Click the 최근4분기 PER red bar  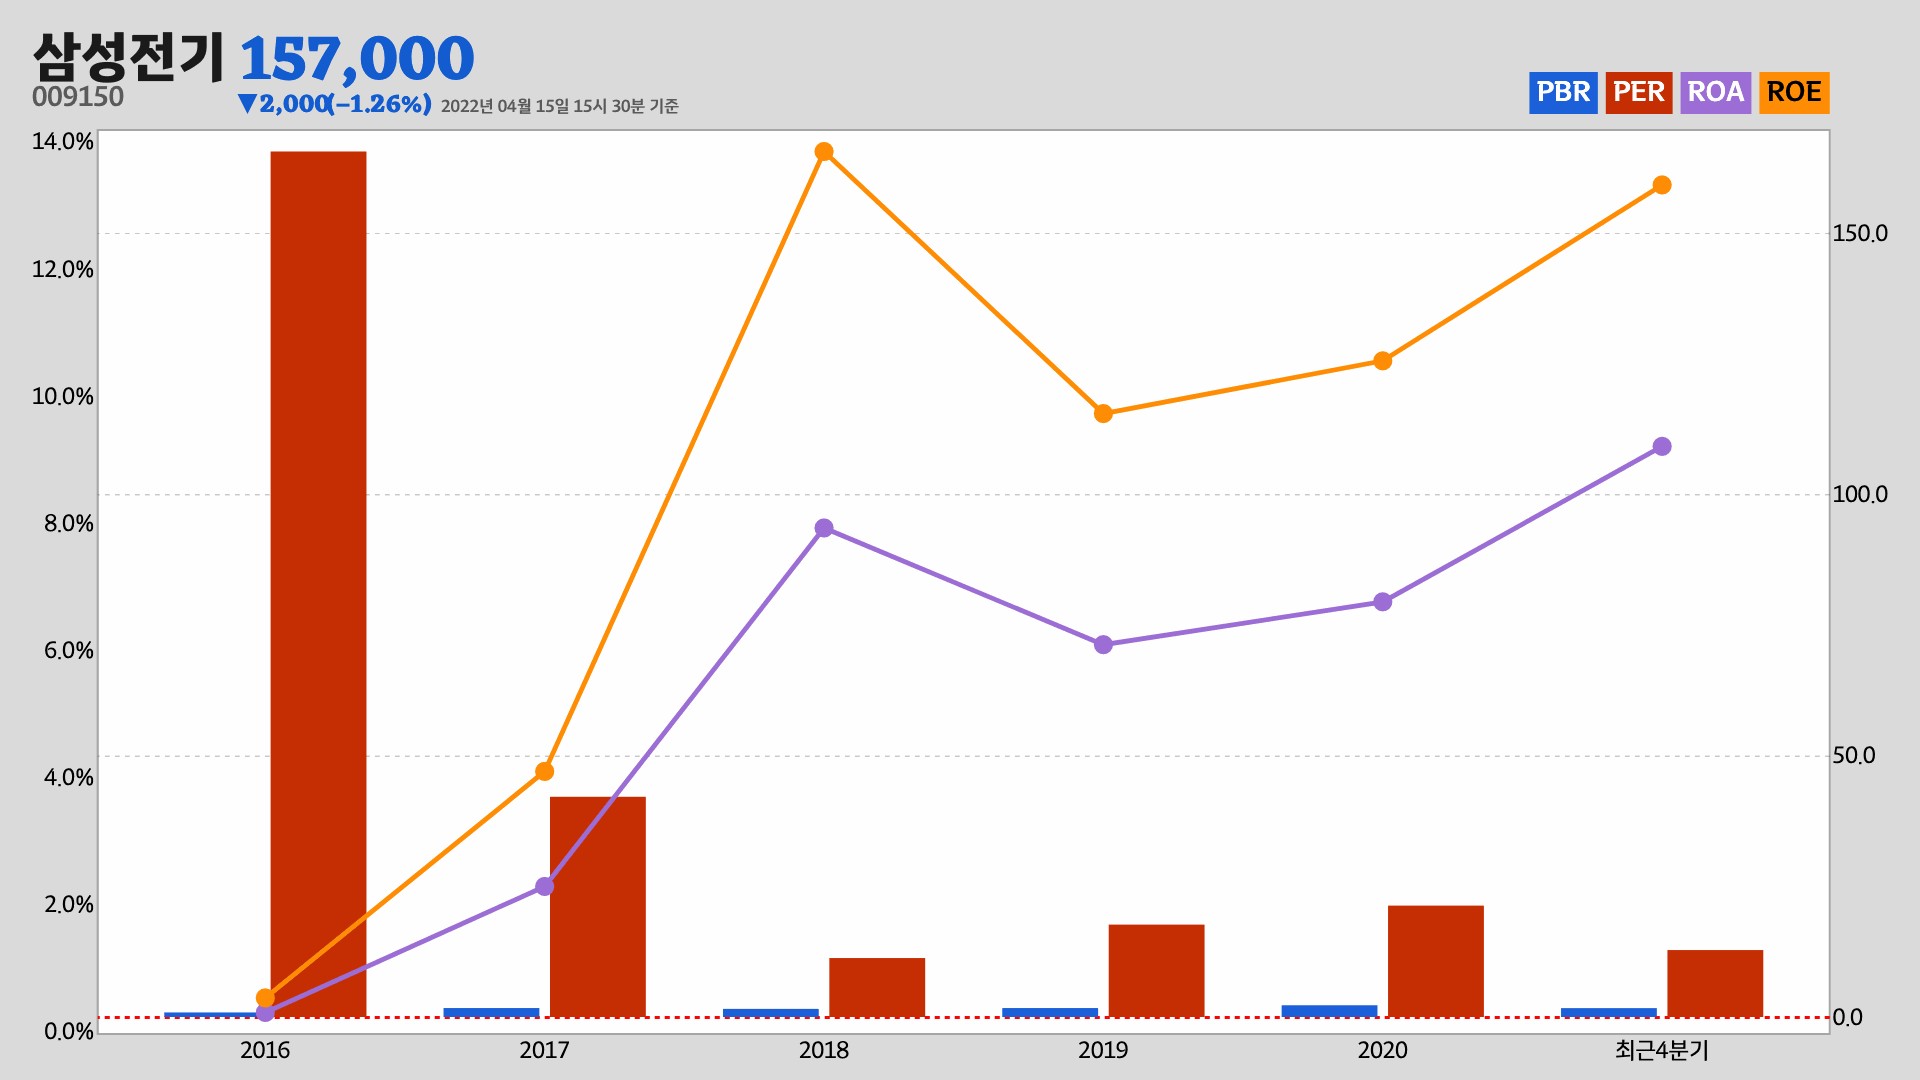(1715, 984)
